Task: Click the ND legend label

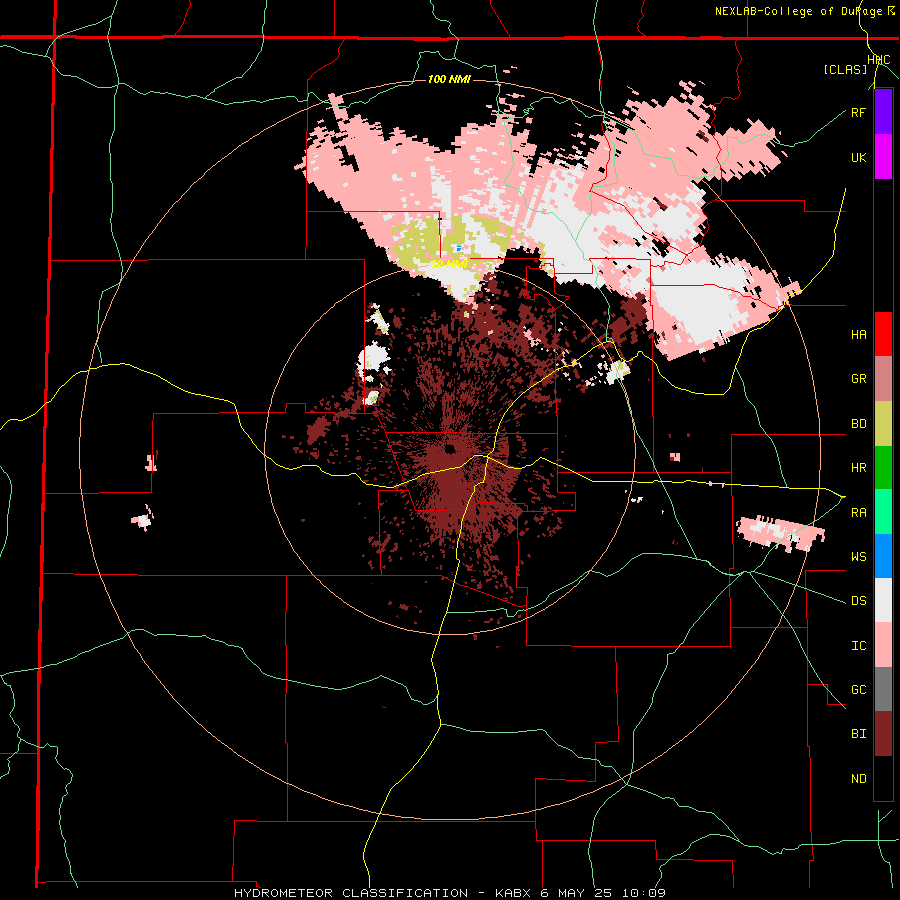Action: (858, 778)
